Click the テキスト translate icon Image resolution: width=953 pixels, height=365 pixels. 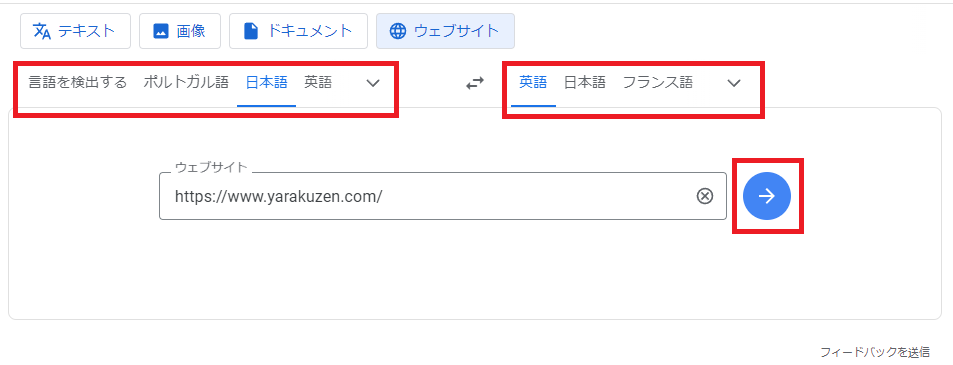[41, 31]
